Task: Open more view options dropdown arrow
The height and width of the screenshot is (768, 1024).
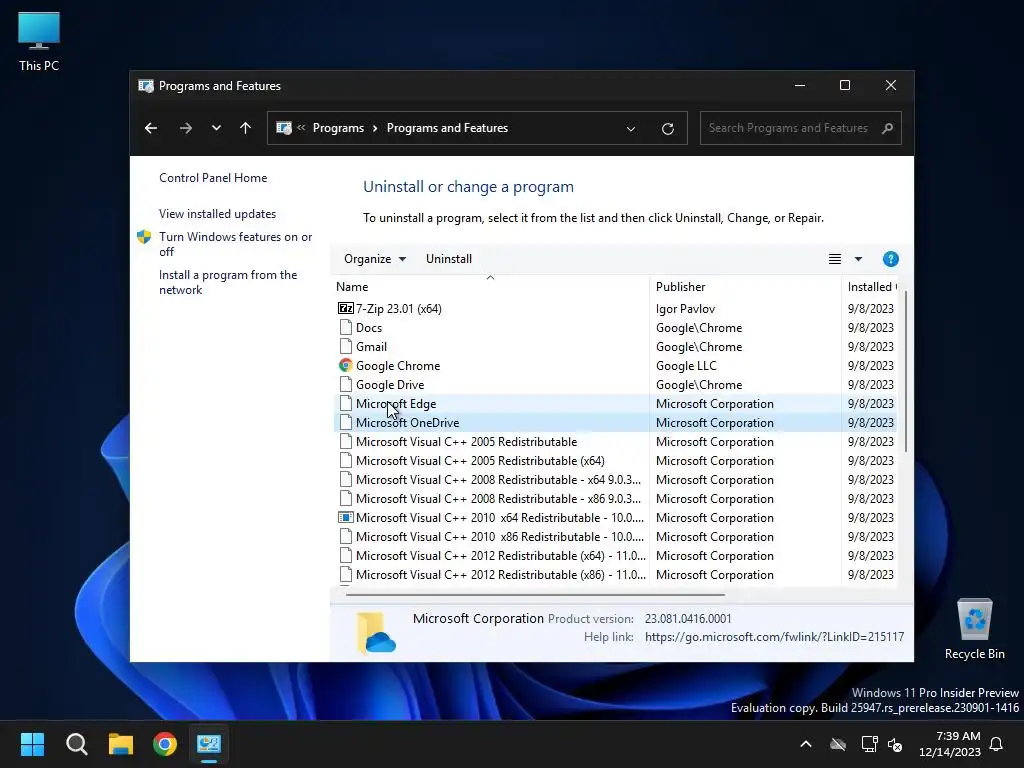Action: pos(859,259)
